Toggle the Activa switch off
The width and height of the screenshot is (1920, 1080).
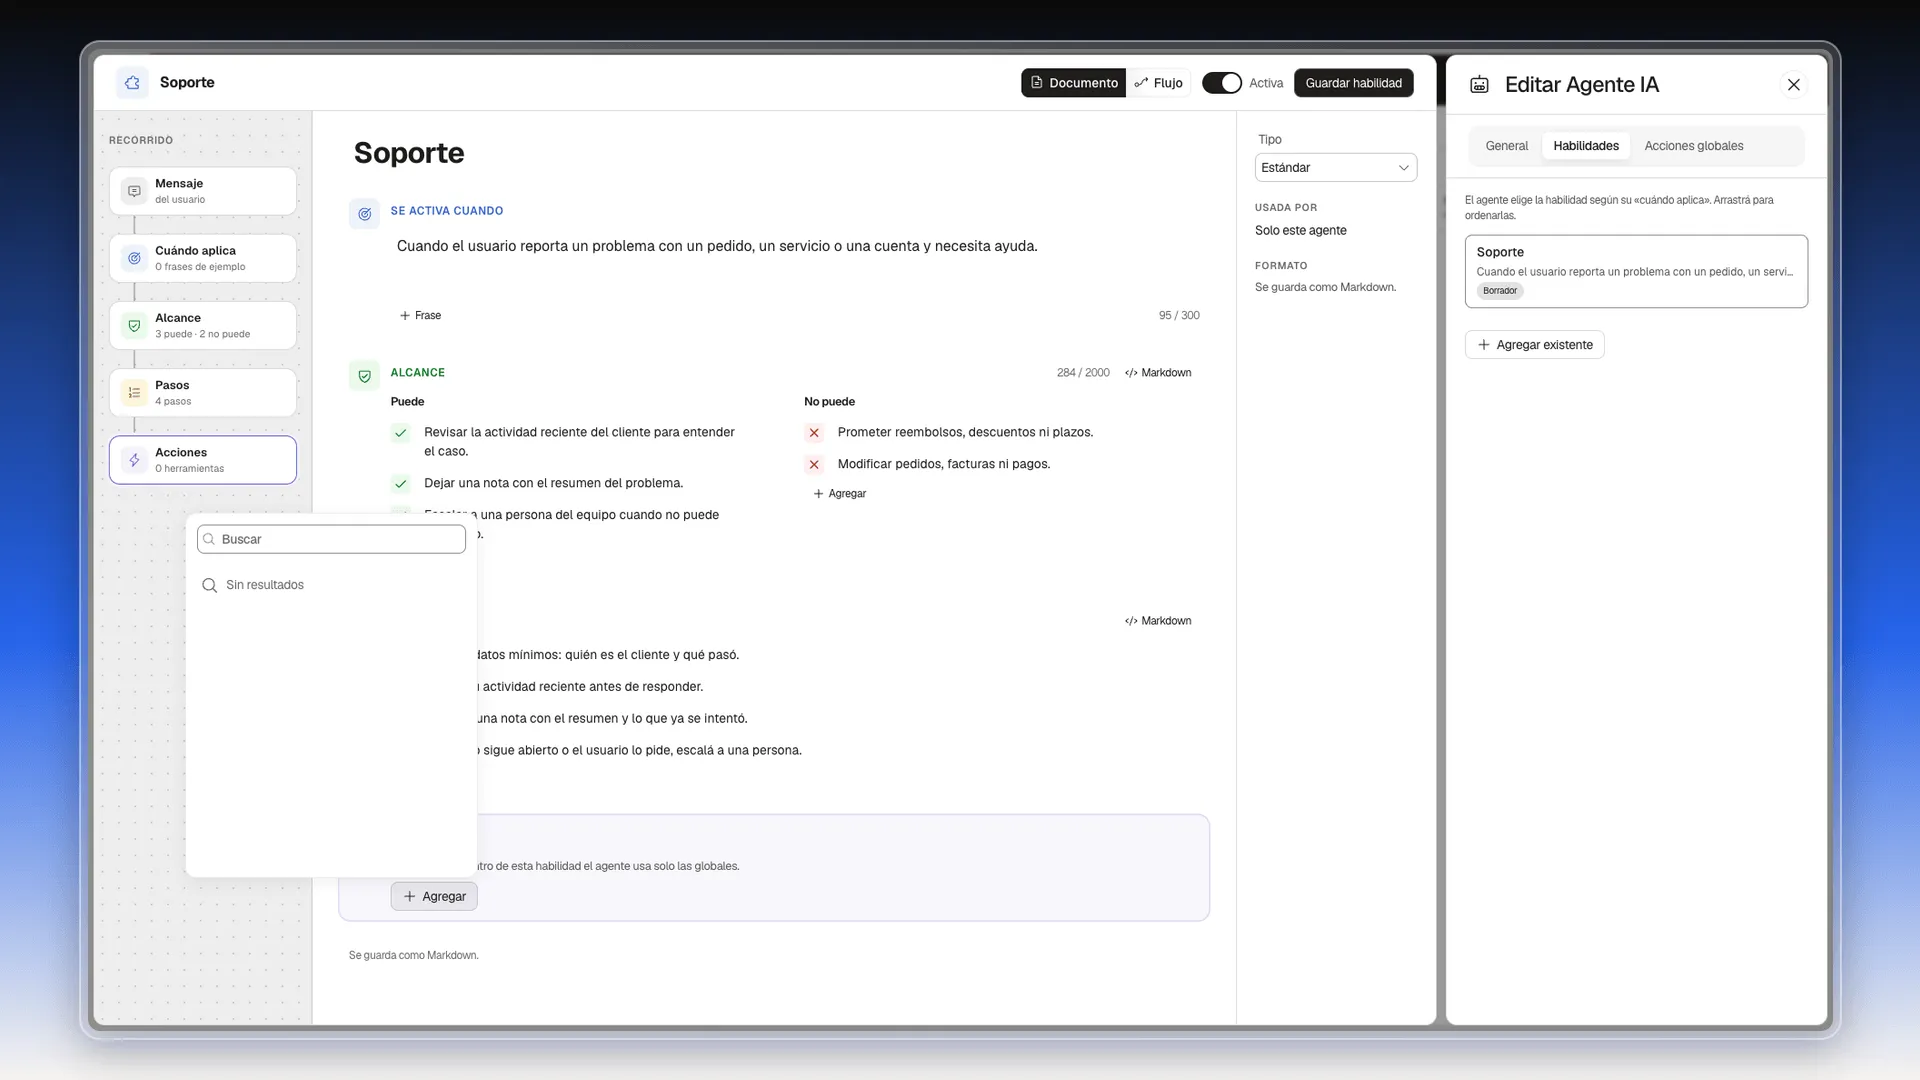click(1221, 83)
